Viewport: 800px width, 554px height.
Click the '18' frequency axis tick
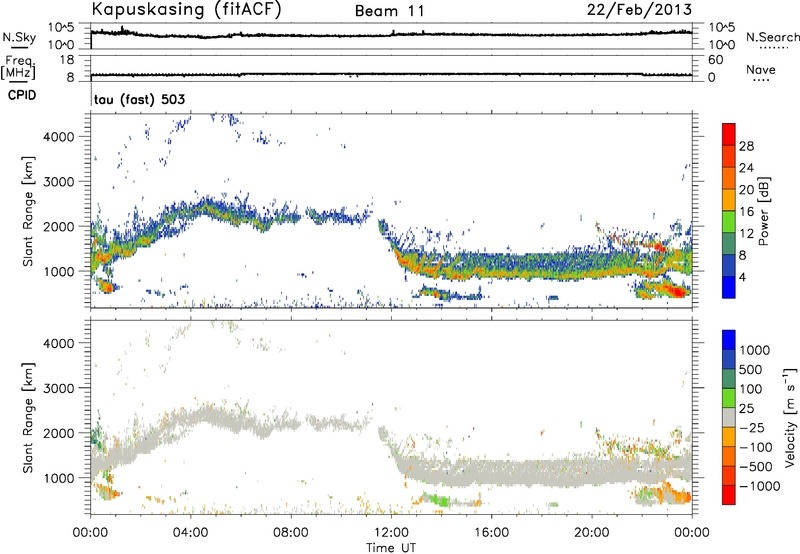[67, 60]
